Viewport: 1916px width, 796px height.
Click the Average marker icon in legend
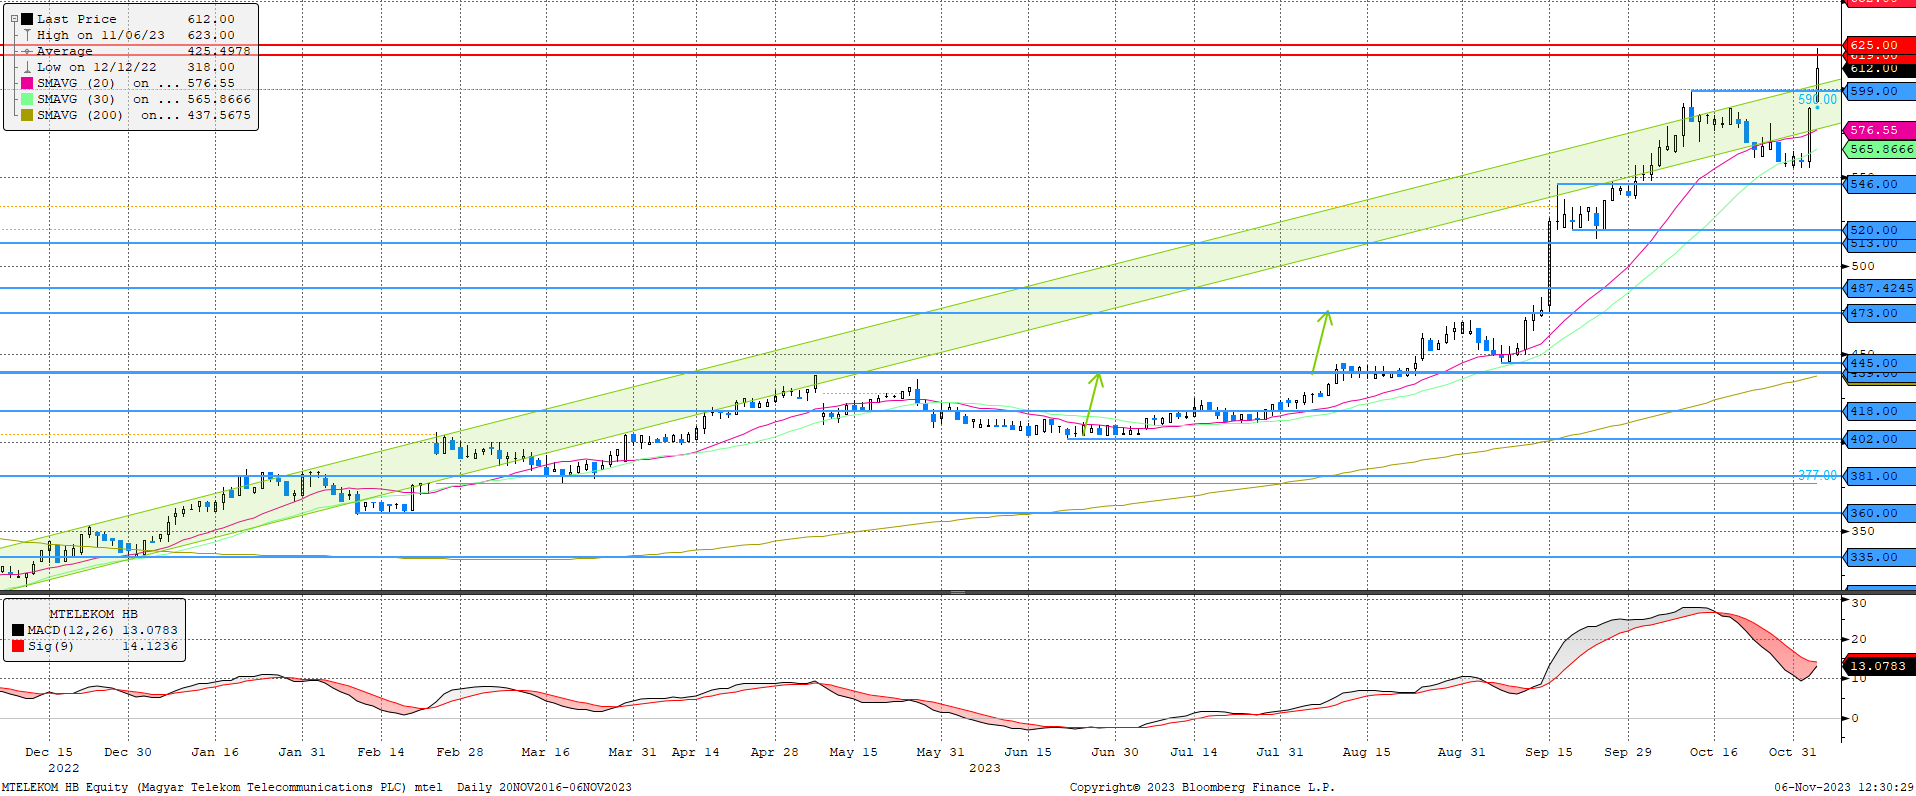[x=27, y=51]
